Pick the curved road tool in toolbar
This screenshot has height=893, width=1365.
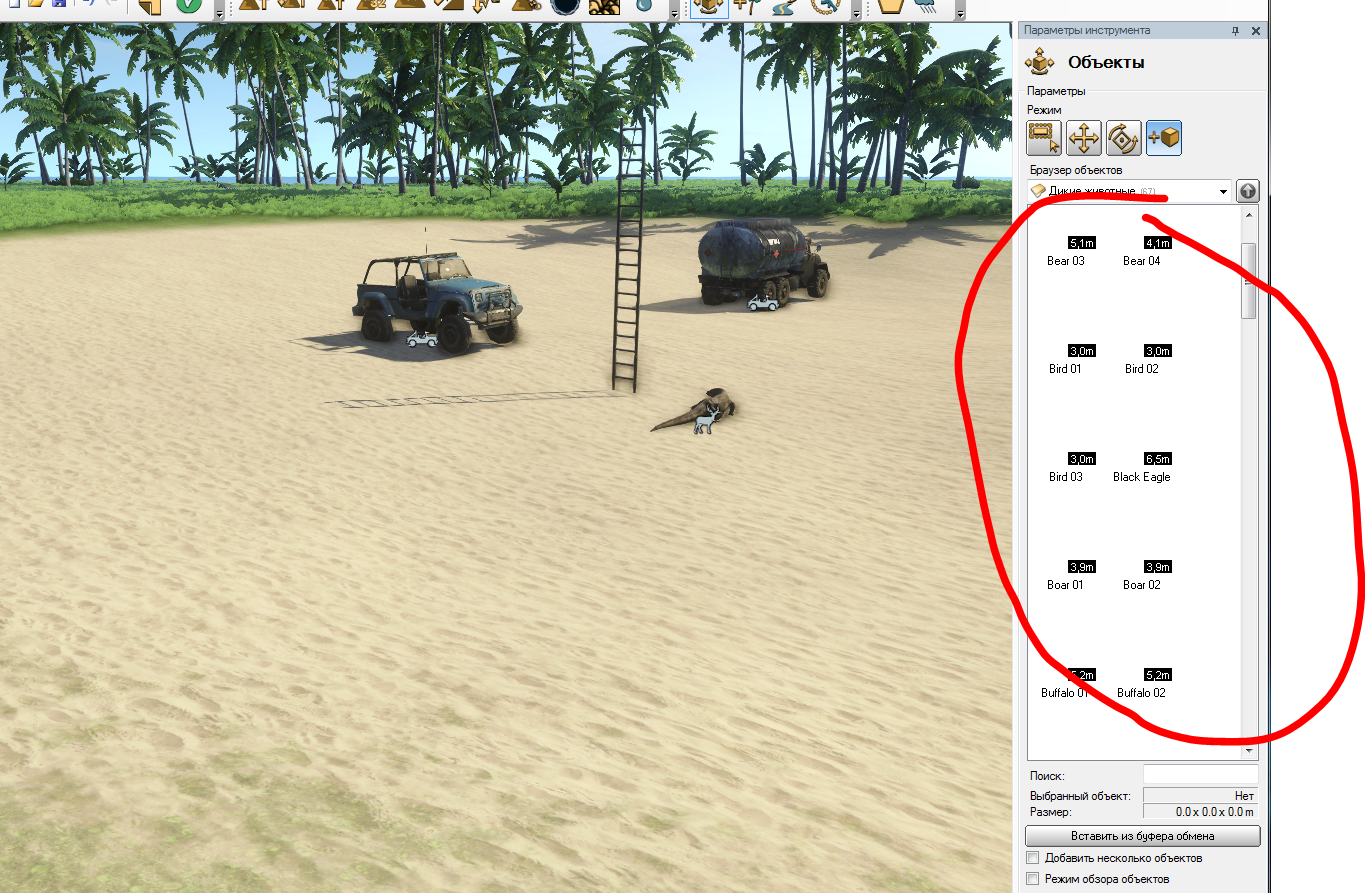pyautogui.click(x=784, y=8)
